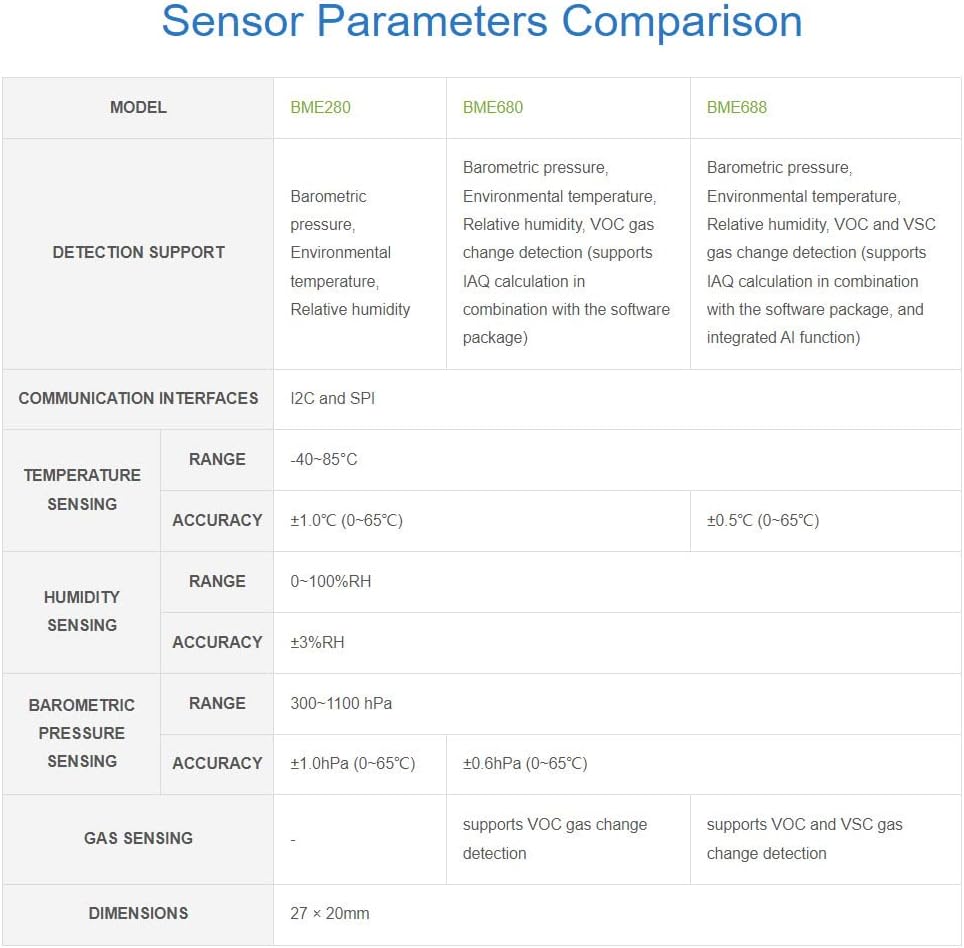
Task: Click the 300~1100 hPa range value
Action: (341, 703)
